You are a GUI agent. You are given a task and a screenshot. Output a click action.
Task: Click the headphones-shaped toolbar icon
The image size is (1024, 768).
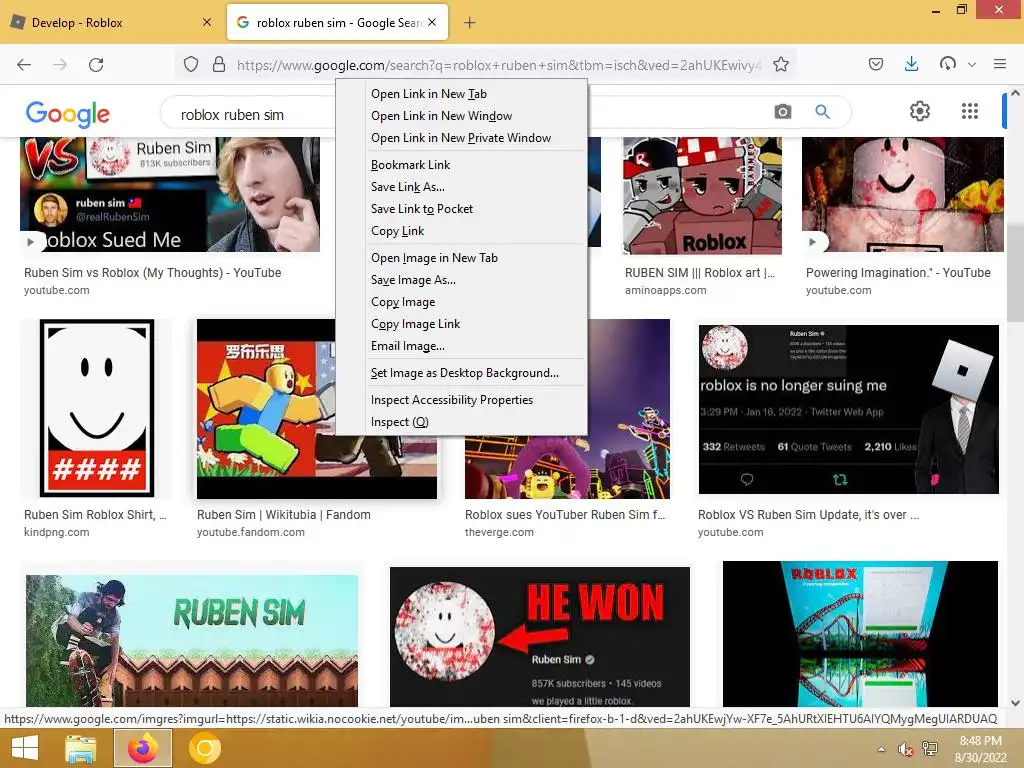coord(948,64)
